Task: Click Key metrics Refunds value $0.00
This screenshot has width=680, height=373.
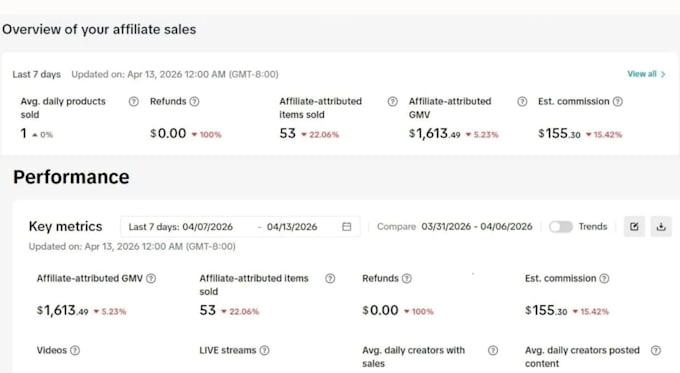Action: point(380,311)
